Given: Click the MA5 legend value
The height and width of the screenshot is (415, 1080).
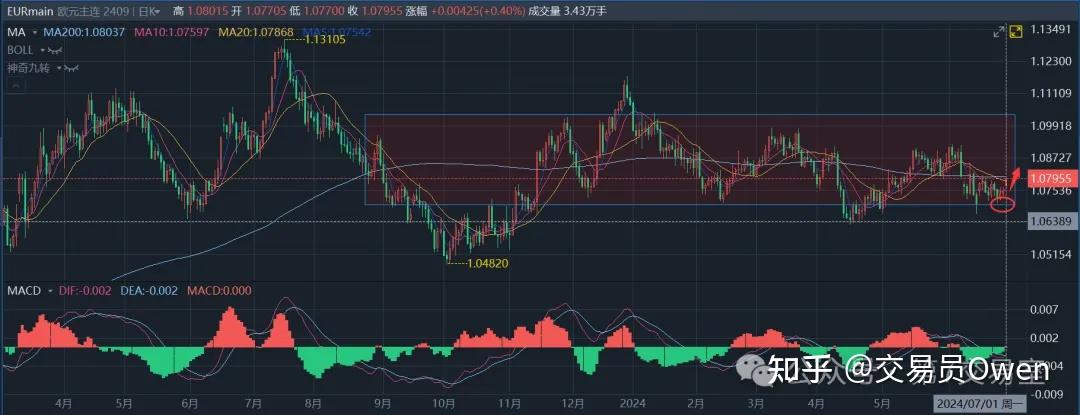Looking at the screenshot, I should click(337, 32).
